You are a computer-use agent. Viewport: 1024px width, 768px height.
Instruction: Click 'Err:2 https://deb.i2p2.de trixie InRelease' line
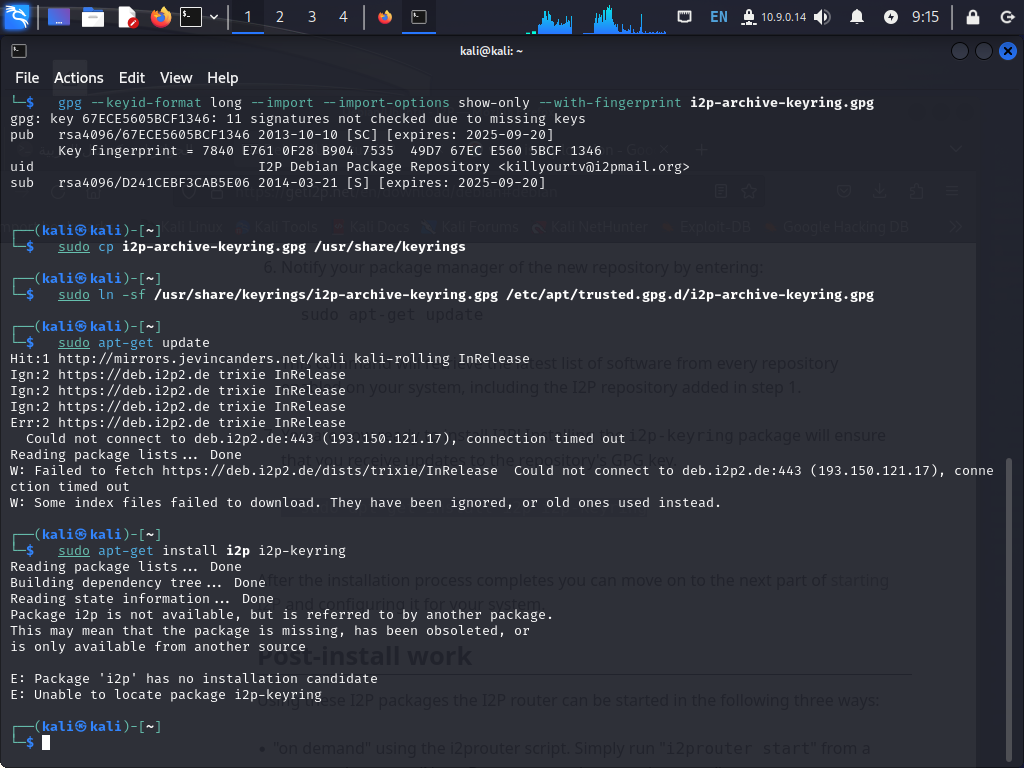178,423
